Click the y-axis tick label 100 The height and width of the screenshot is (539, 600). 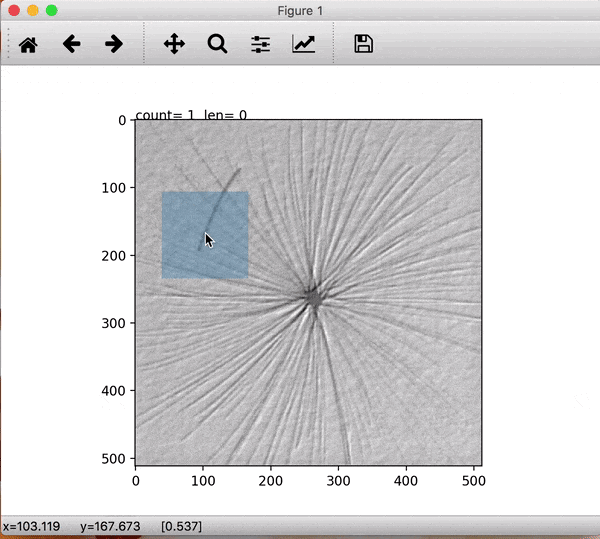tap(113, 188)
